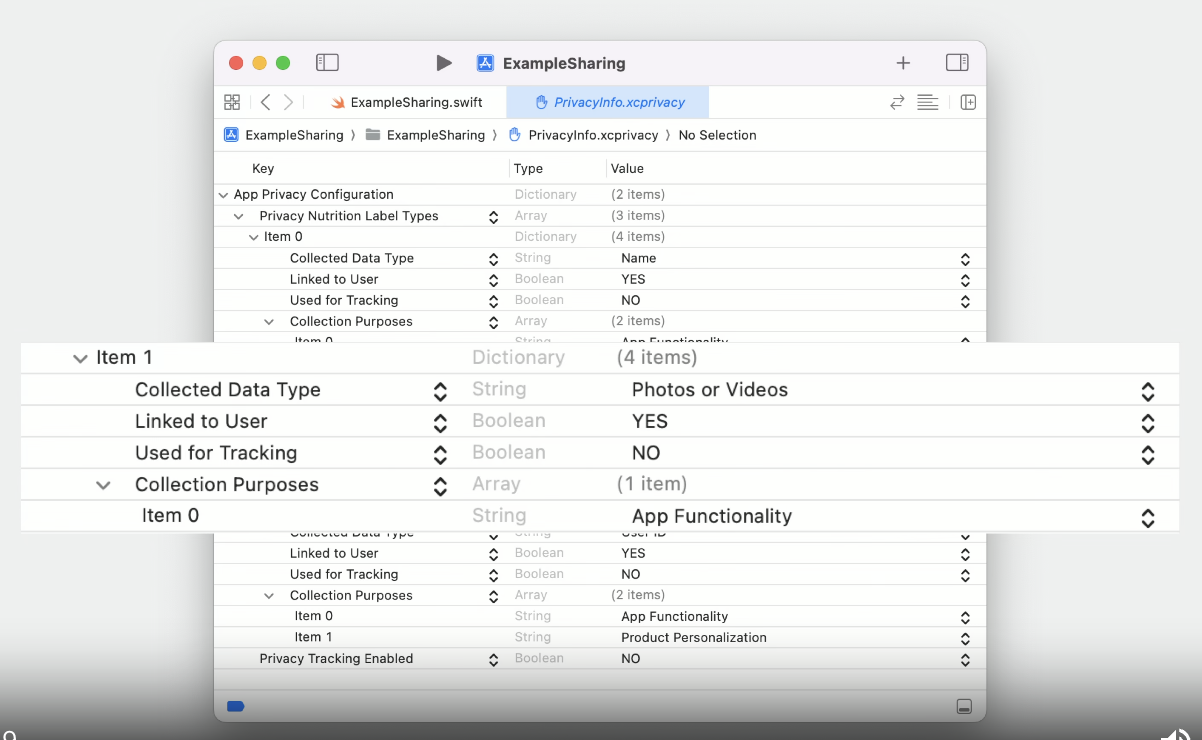Run the ExampleSharing project with play button
Screen dimensions: 1202x740
444,63
